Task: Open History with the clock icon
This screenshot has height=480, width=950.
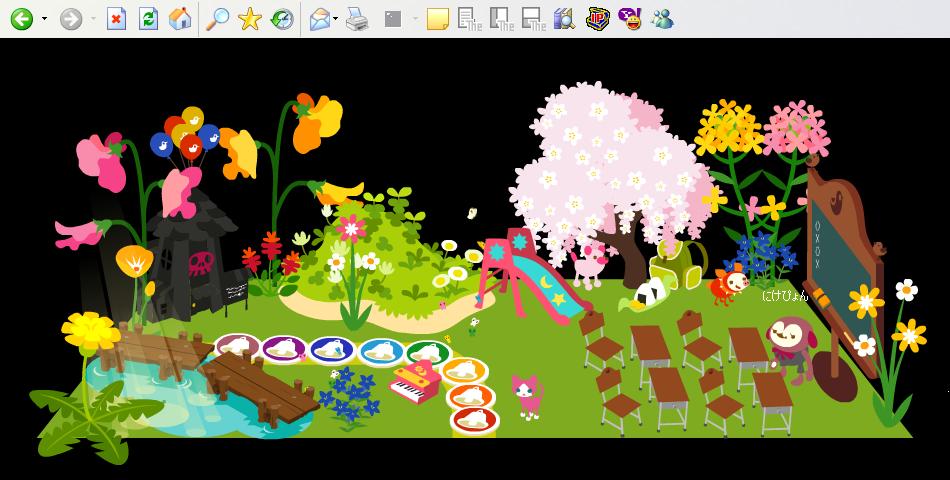Action: pyautogui.click(x=282, y=19)
